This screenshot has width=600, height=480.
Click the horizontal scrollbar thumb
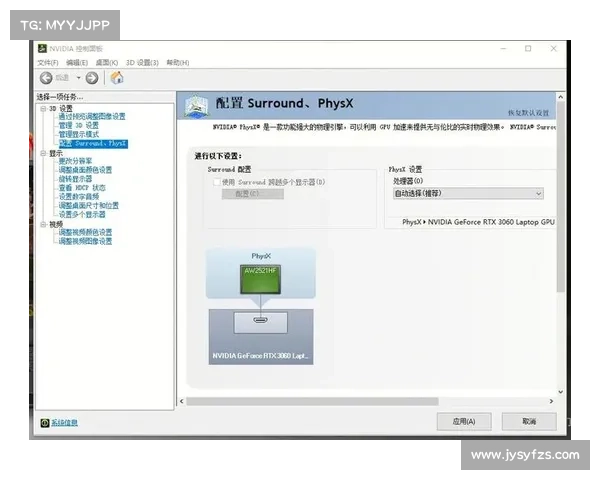pyautogui.click(x=312, y=401)
